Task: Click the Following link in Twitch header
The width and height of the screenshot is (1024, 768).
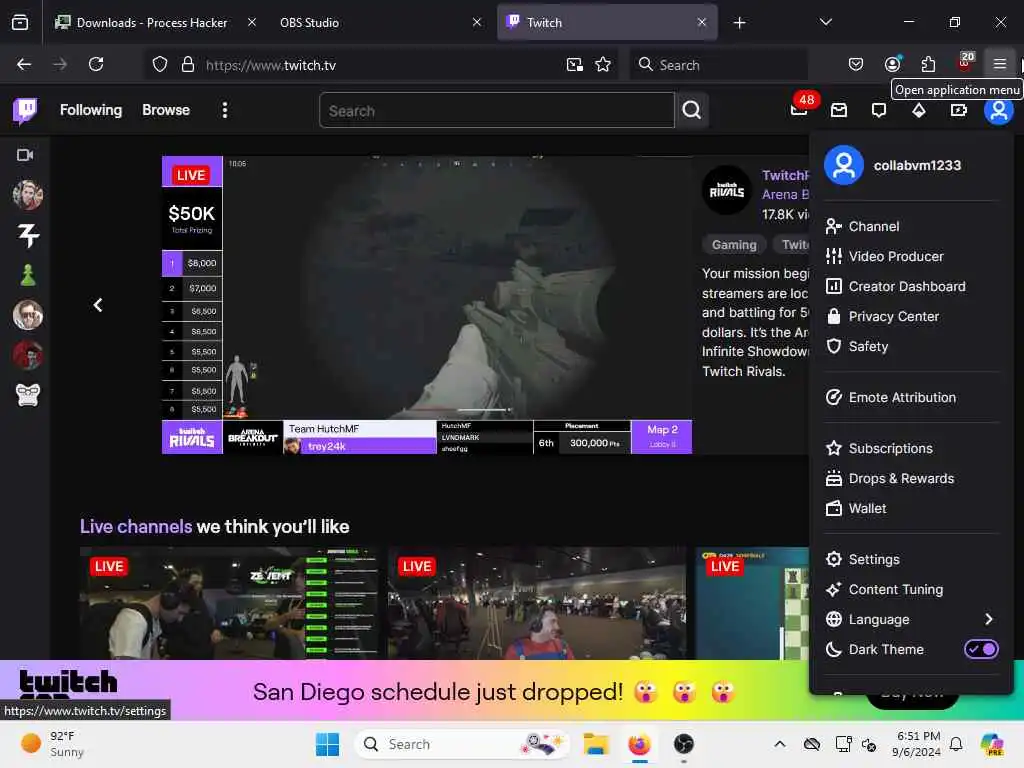Action: (x=91, y=110)
